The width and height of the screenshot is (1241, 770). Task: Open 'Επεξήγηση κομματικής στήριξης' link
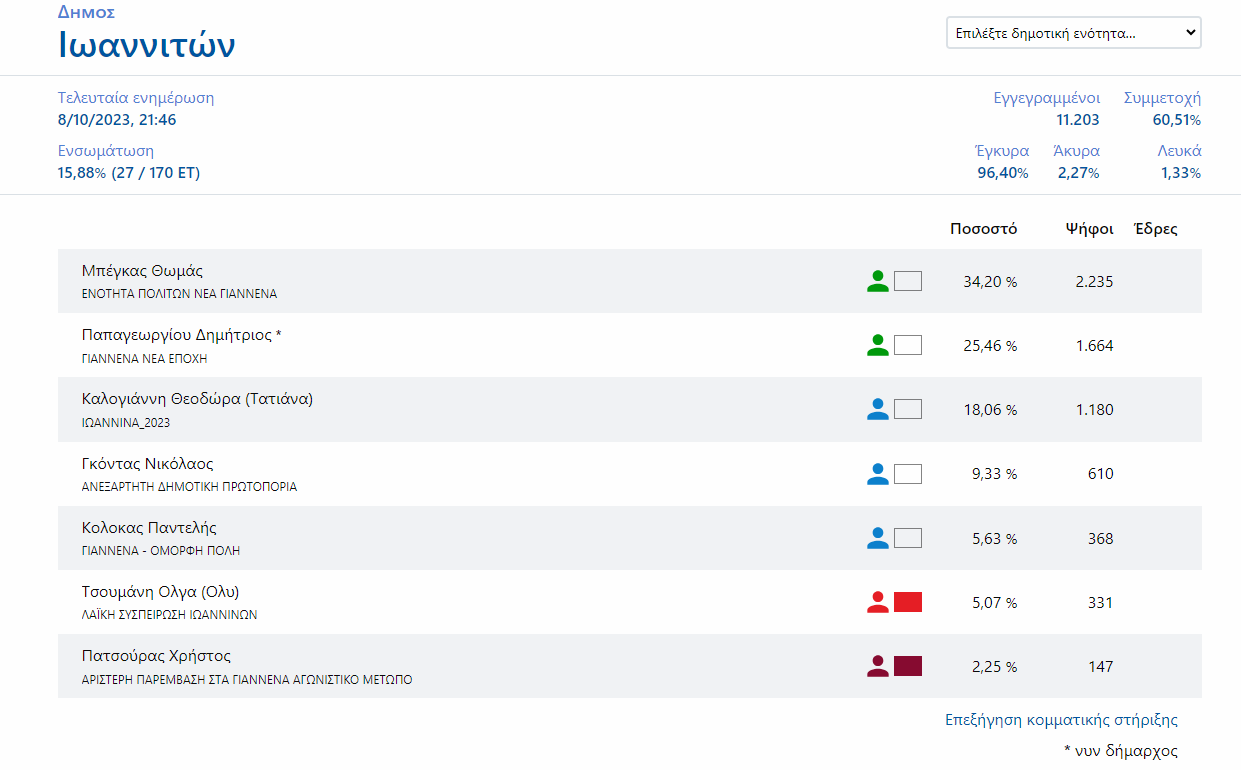pos(1061,720)
